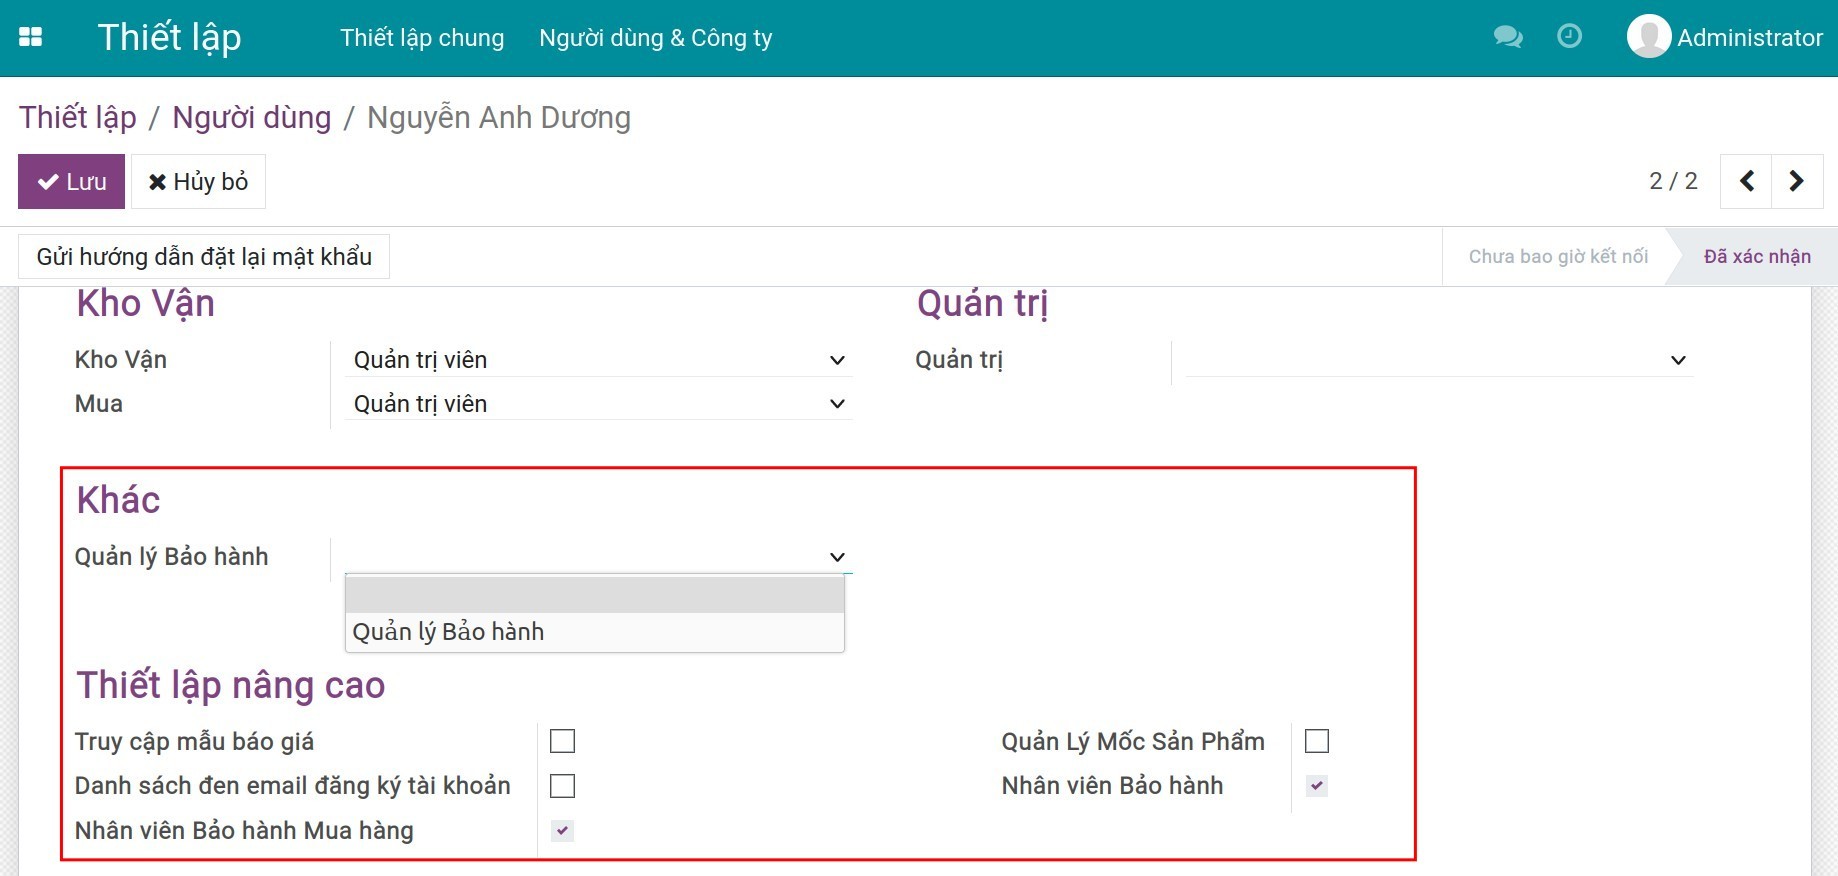Click the Hủy bỏ discard button
The width and height of the screenshot is (1838, 876).
198,181
